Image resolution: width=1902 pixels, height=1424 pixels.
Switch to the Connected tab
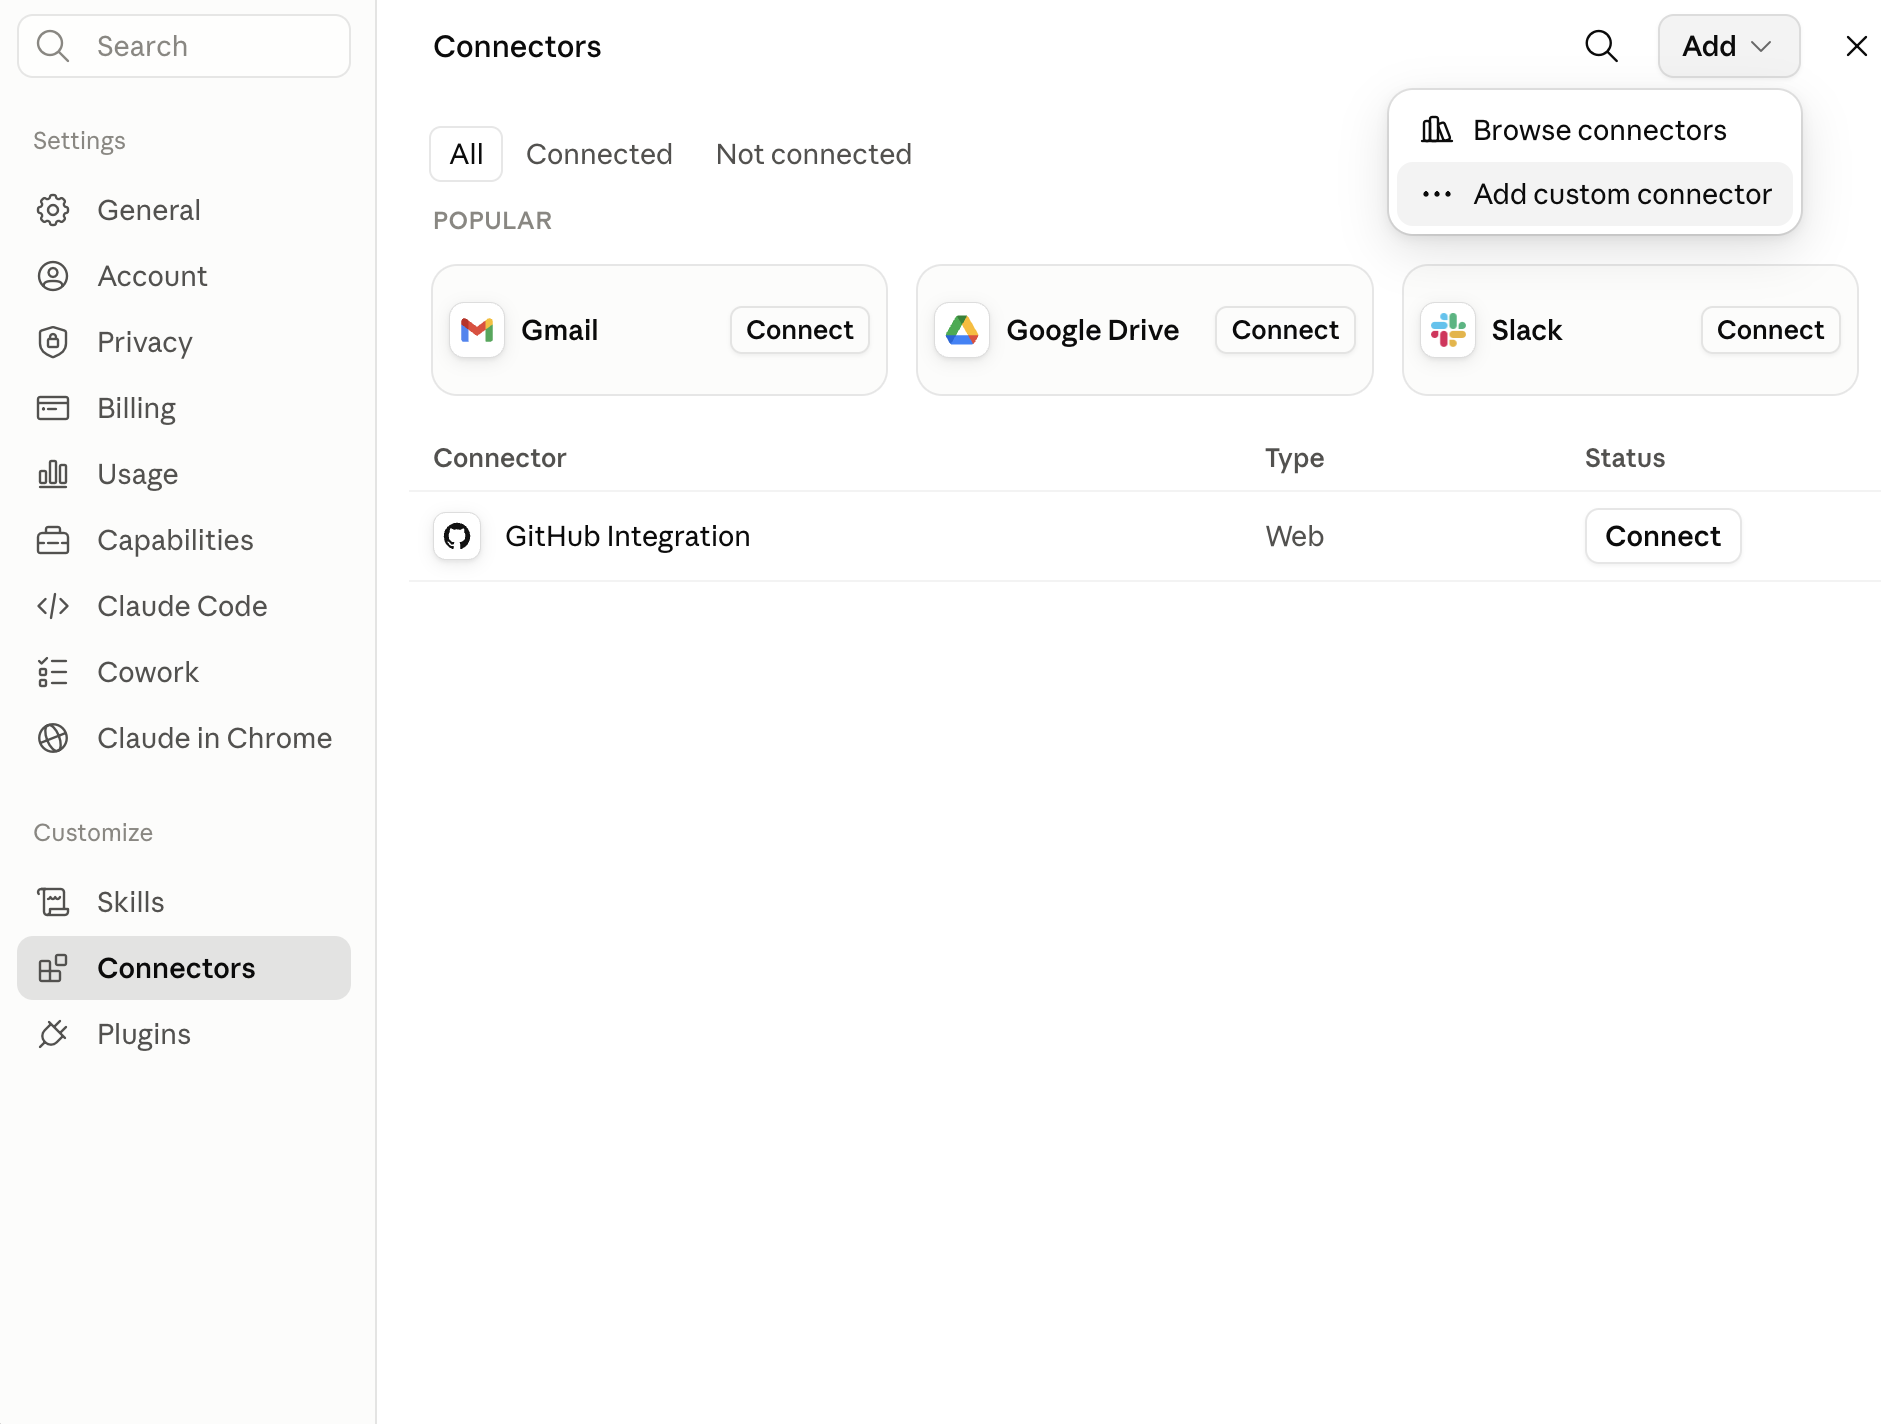pos(599,154)
